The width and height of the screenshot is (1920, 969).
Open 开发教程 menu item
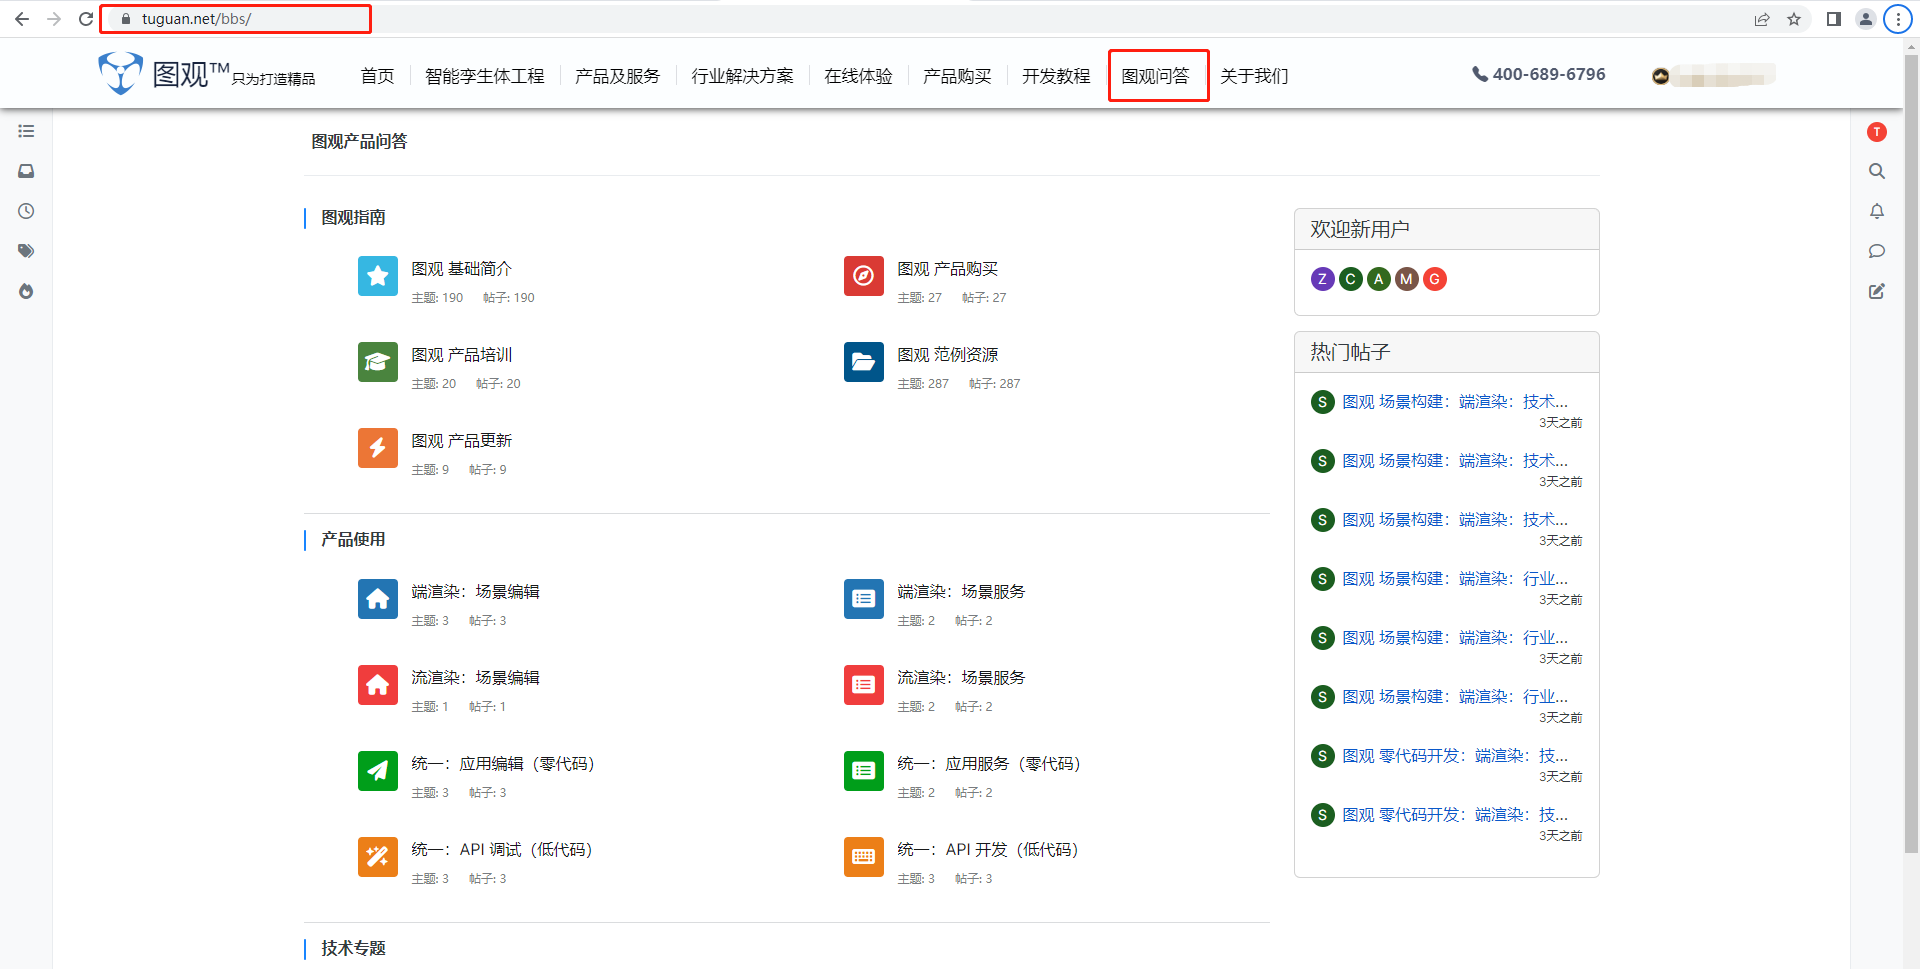[x=1056, y=76]
